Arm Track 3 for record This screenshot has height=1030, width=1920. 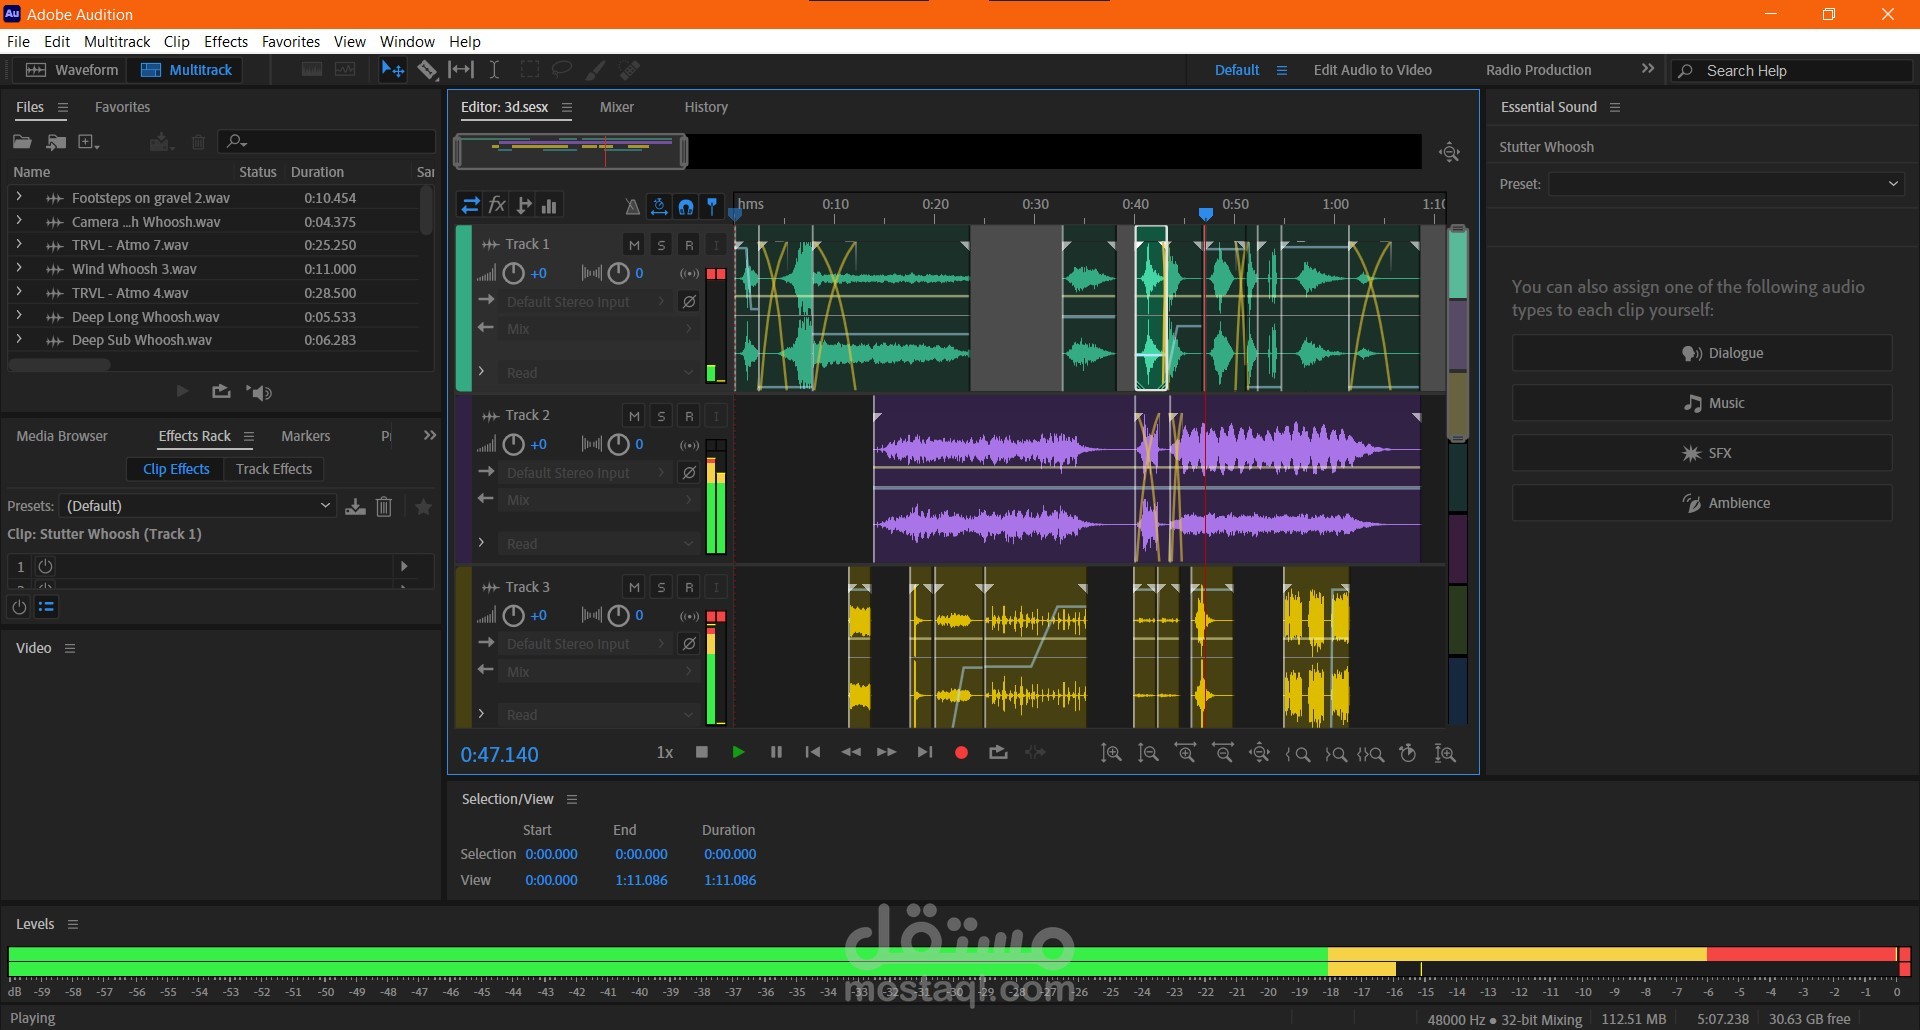[x=689, y=588]
